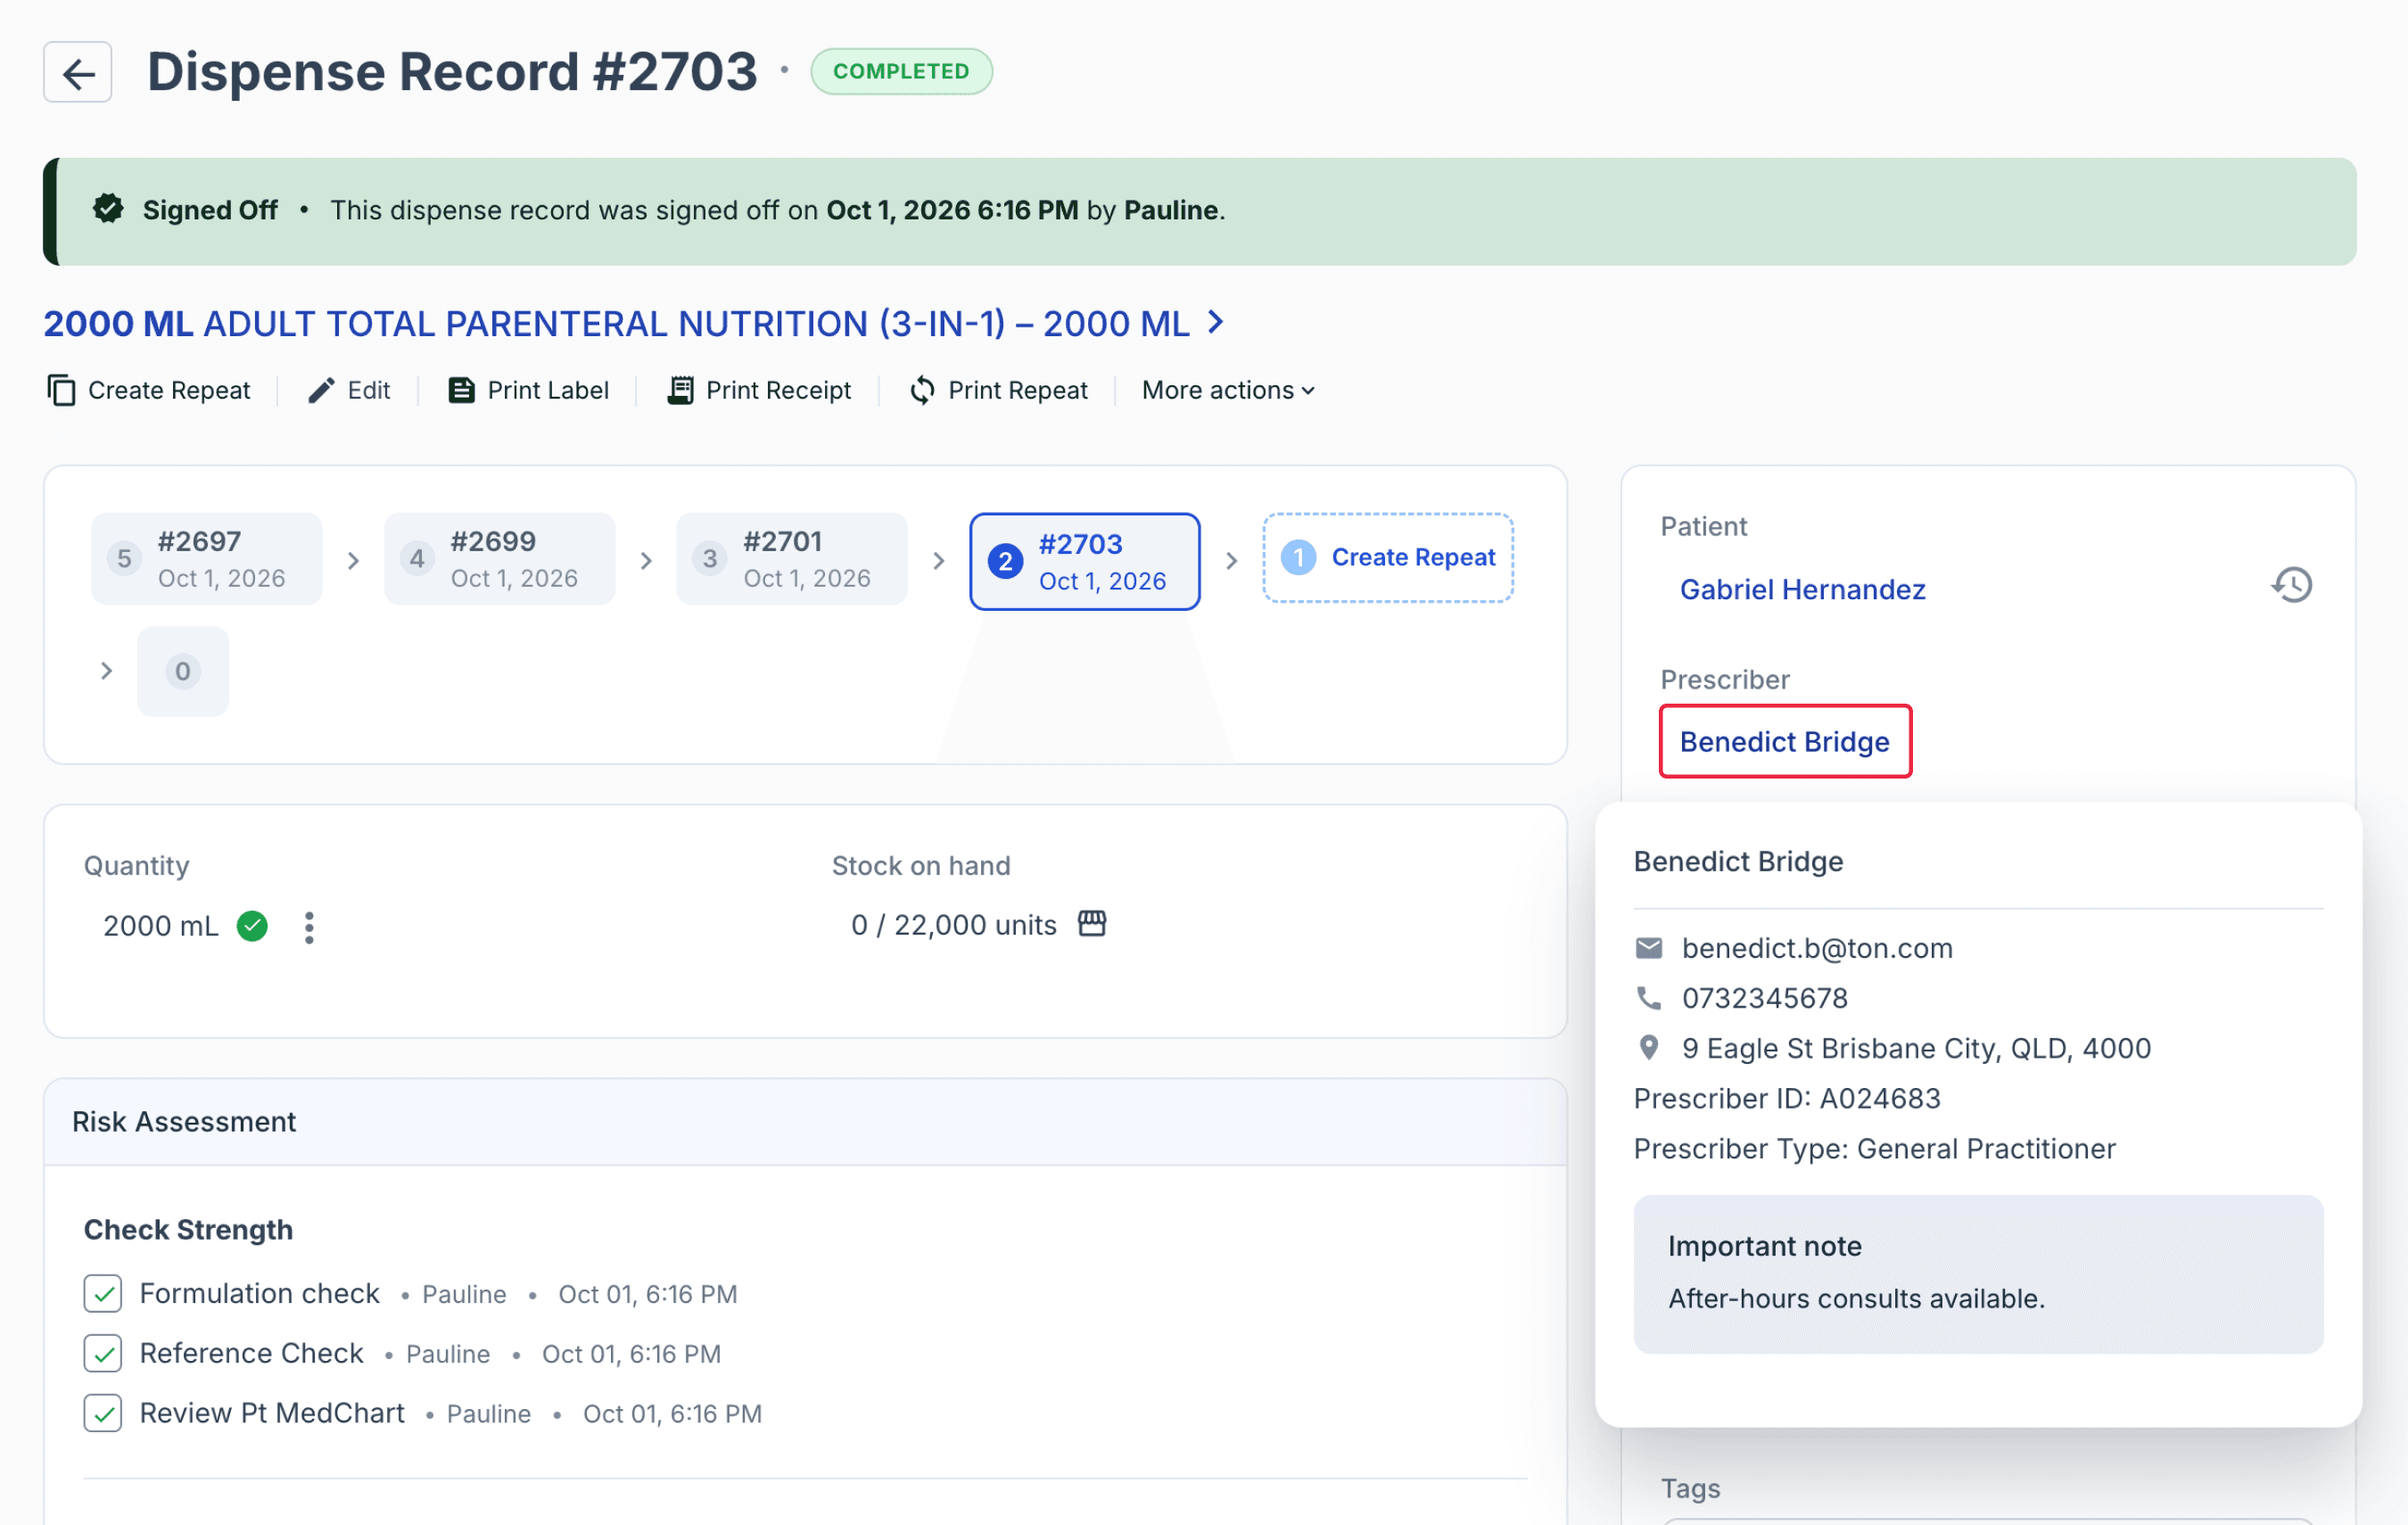The width and height of the screenshot is (2408, 1525).
Task: Click the 0 / 22,000 units stock value
Action: (954, 925)
